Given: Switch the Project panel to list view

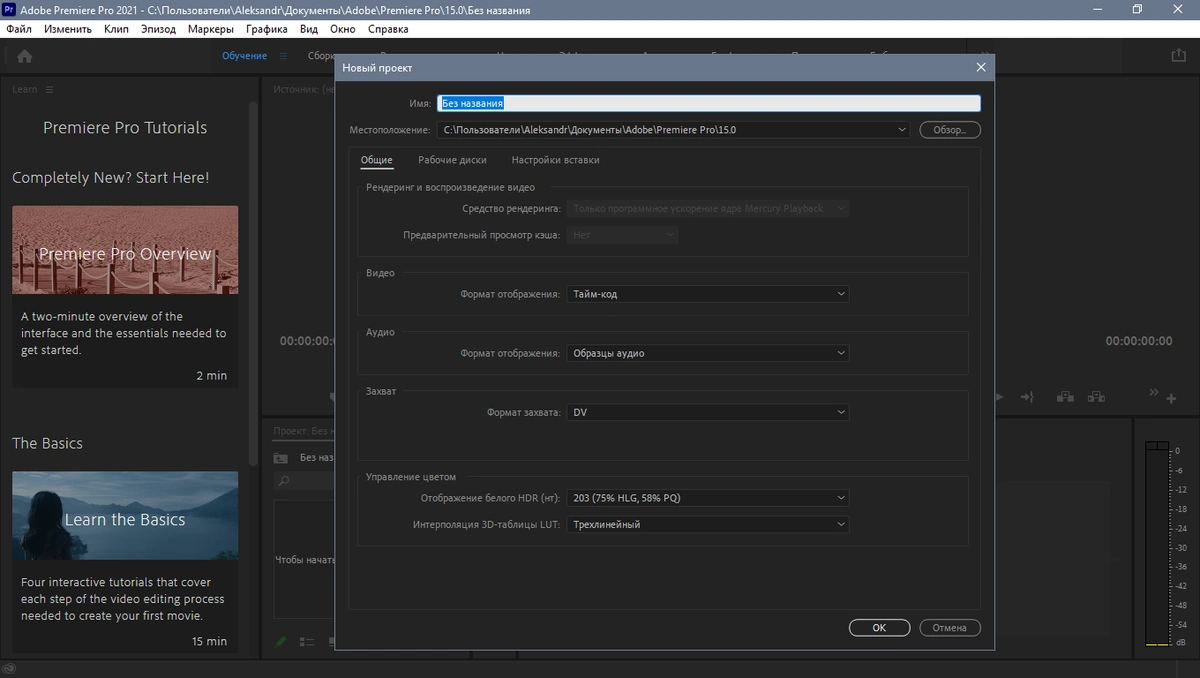Looking at the screenshot, I should pos(307,642).
